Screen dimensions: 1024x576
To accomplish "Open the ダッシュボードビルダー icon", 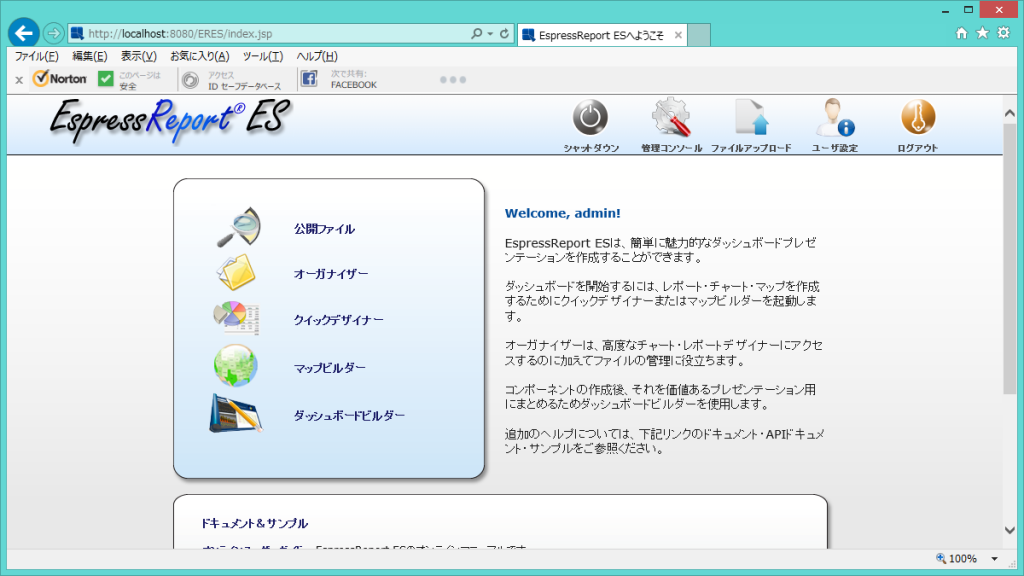I will pyautogui.click(x=236, y=414).
